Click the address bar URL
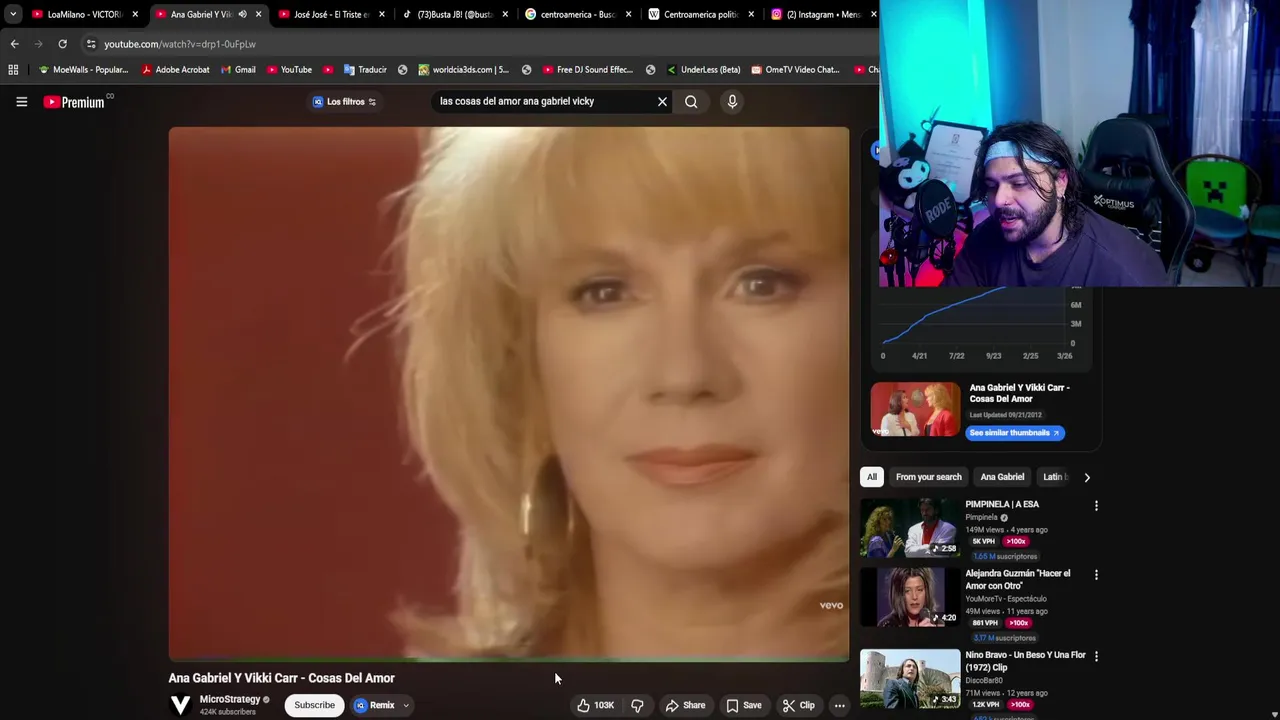1280x720 pixels. click(180, 44)
